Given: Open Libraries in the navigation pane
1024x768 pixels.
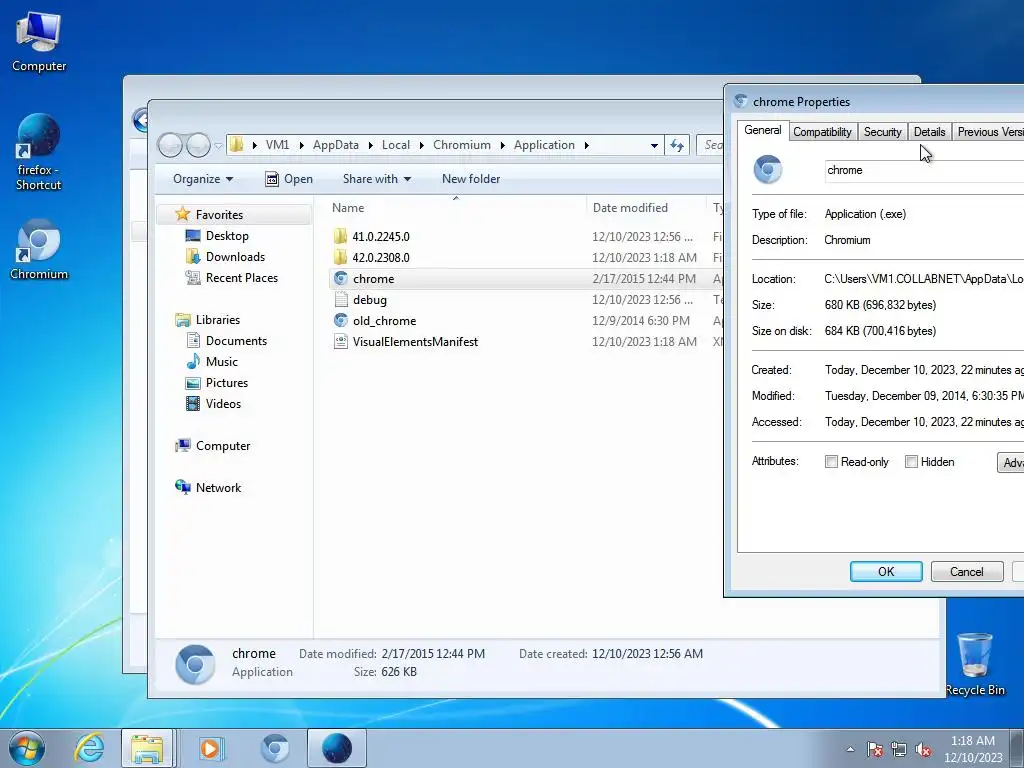Looking at the screenshot, I should pos(217,320).
